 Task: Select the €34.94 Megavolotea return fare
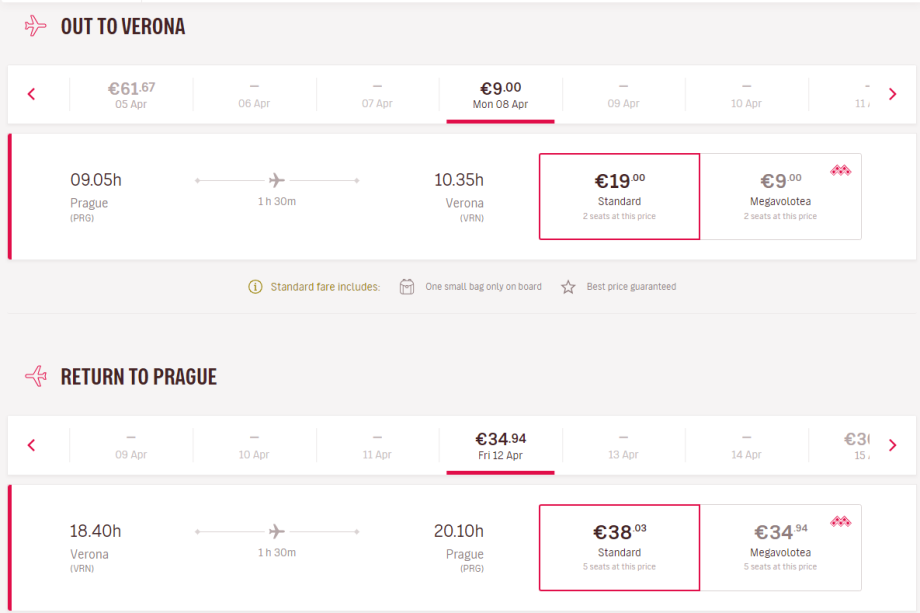coord(780,547)
